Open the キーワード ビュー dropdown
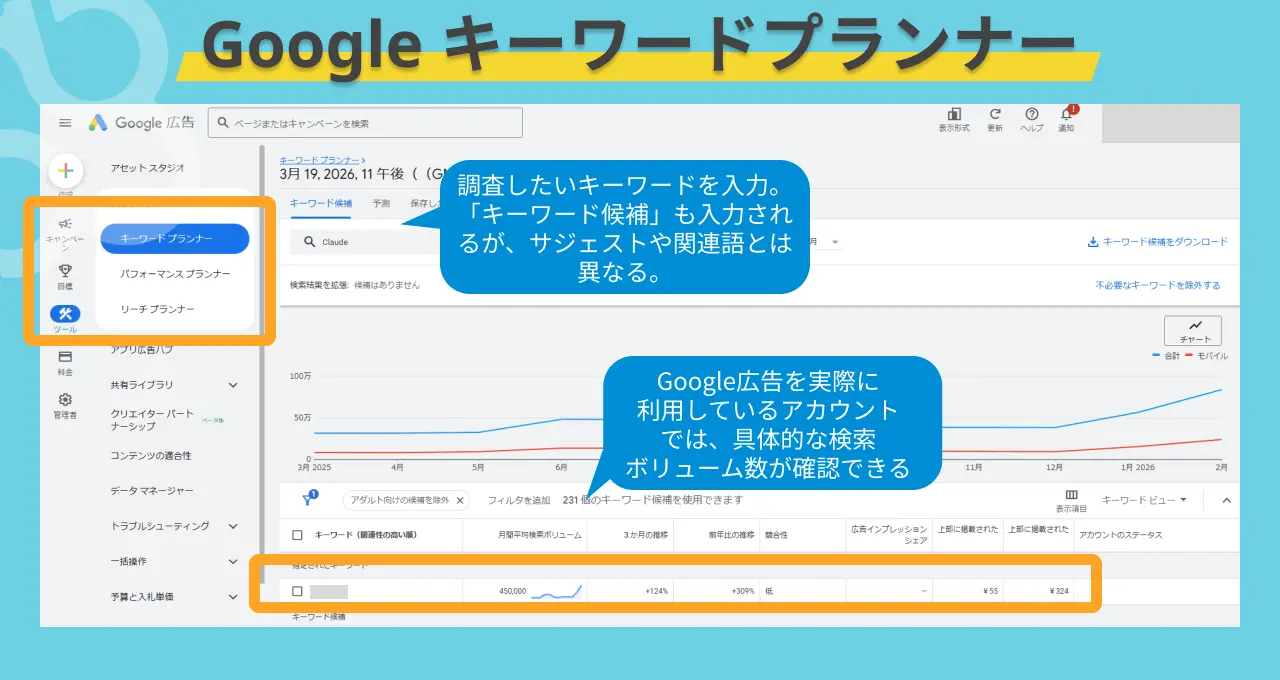 point(1144,500)
